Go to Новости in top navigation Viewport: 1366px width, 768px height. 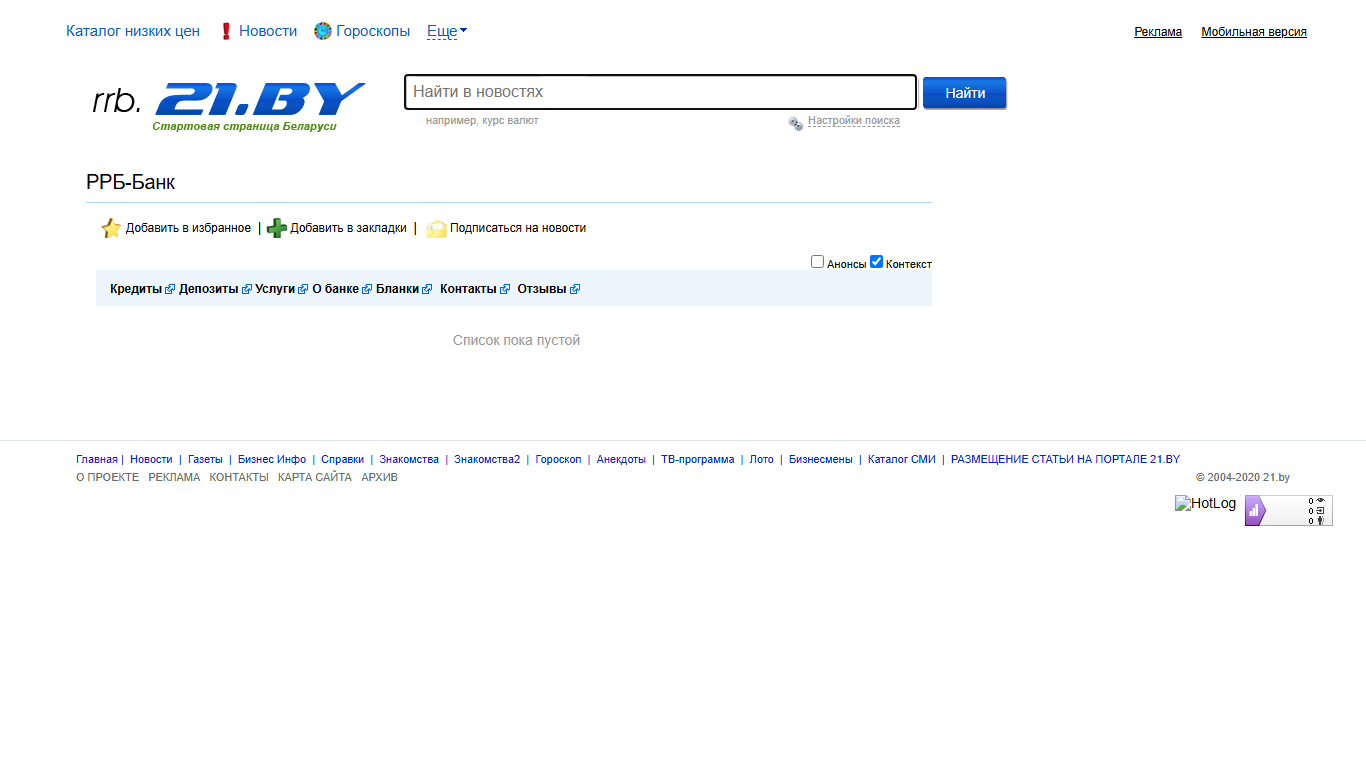click(268, 31)
